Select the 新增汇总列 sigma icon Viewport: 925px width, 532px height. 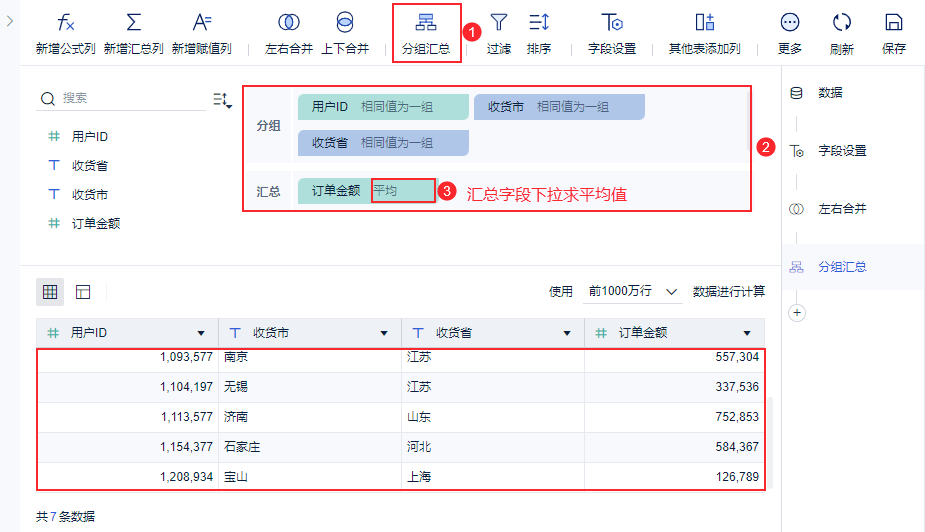133,23
